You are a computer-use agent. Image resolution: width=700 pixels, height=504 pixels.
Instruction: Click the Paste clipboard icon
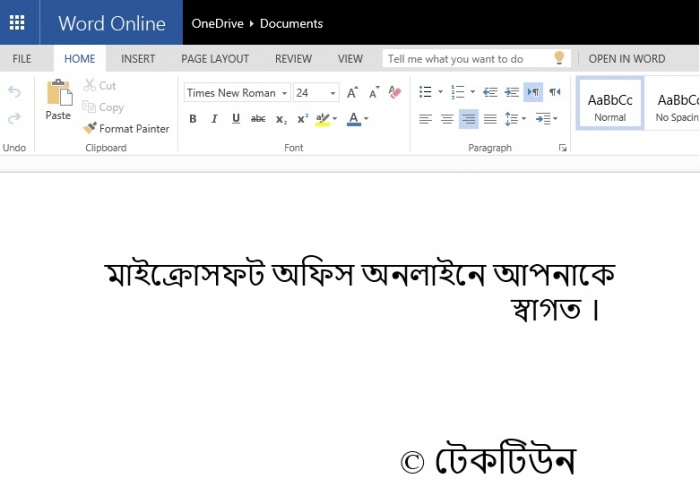tap(58, 93)
